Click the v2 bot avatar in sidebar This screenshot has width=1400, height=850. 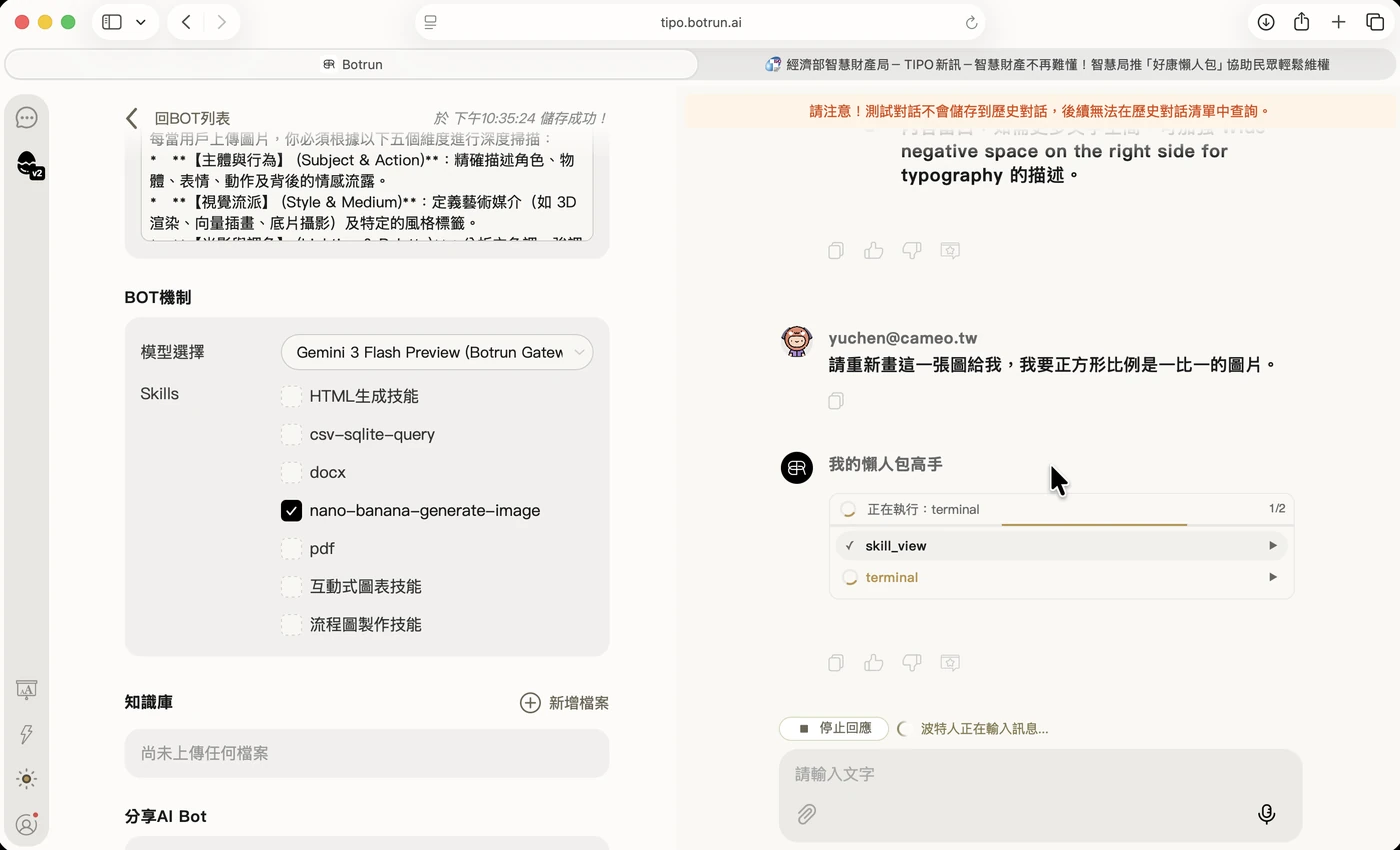29,164
